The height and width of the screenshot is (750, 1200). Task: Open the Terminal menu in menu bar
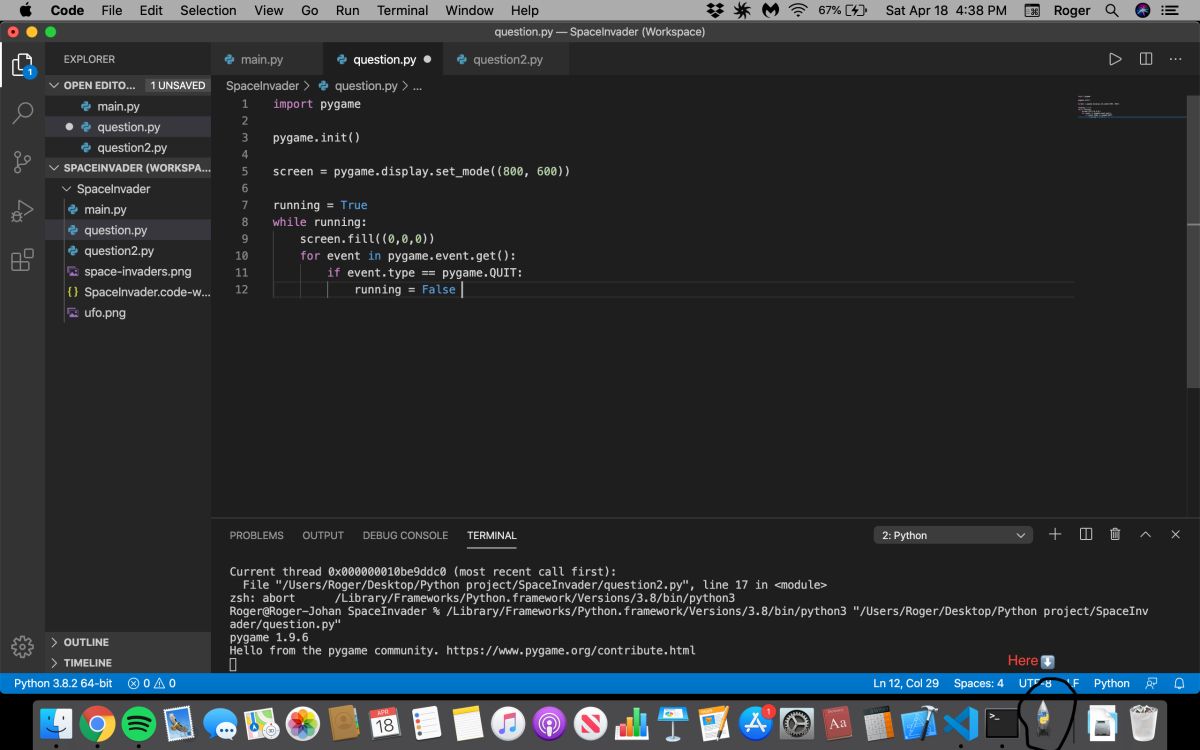[x=402, y=10]
